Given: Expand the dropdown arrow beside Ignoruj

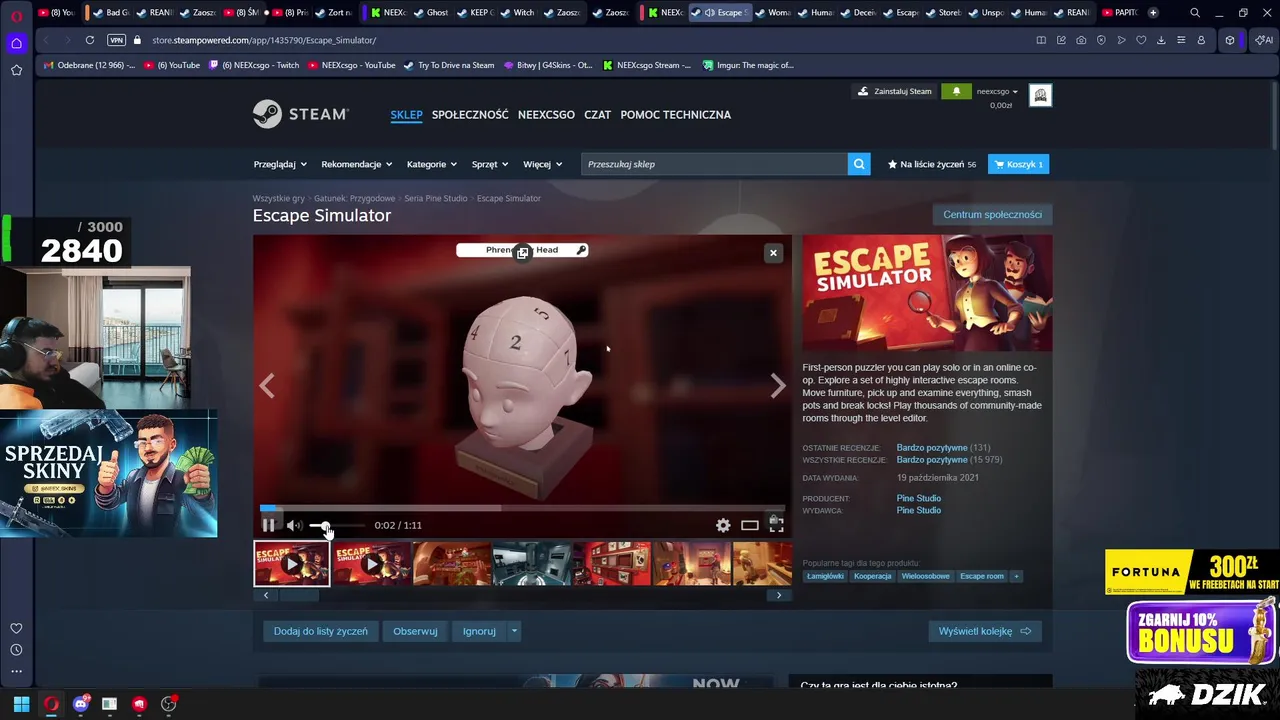Looking at the screenshot, I should pyautogui.click(x=515, y=631).
